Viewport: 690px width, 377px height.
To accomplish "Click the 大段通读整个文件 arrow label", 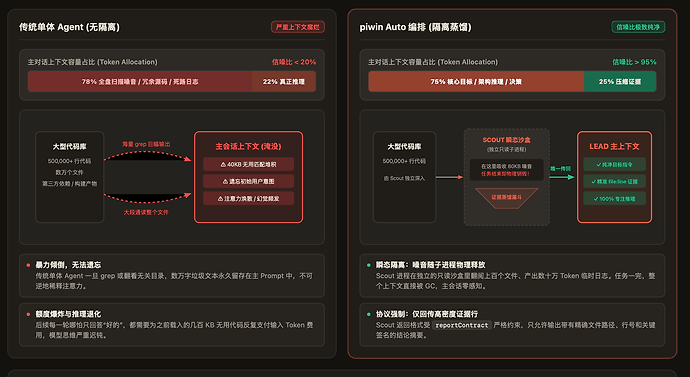I will pyautogui.click(x=146, y=212).
